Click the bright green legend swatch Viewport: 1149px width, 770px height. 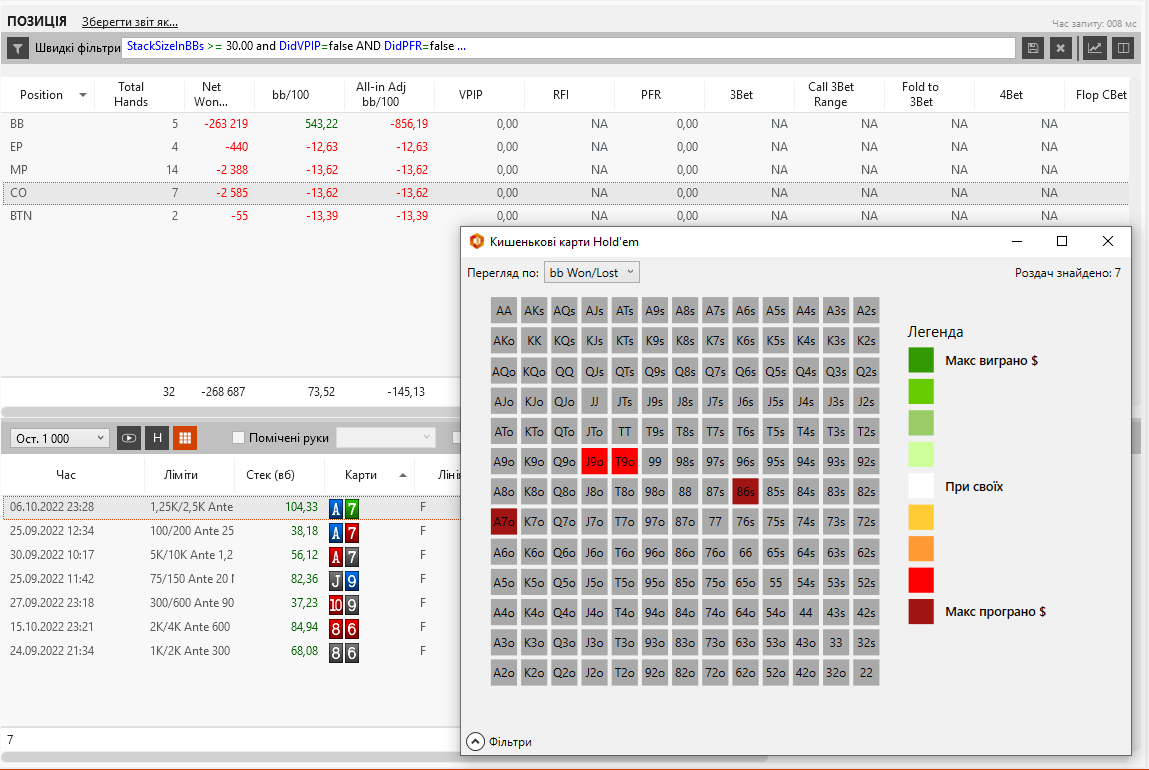[x=921, y=392]
